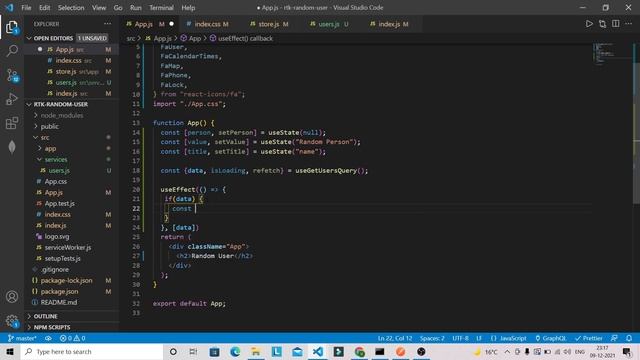The image size is (640, 360).
Task: Click the feedback icon in status bar
Action: 614,338
